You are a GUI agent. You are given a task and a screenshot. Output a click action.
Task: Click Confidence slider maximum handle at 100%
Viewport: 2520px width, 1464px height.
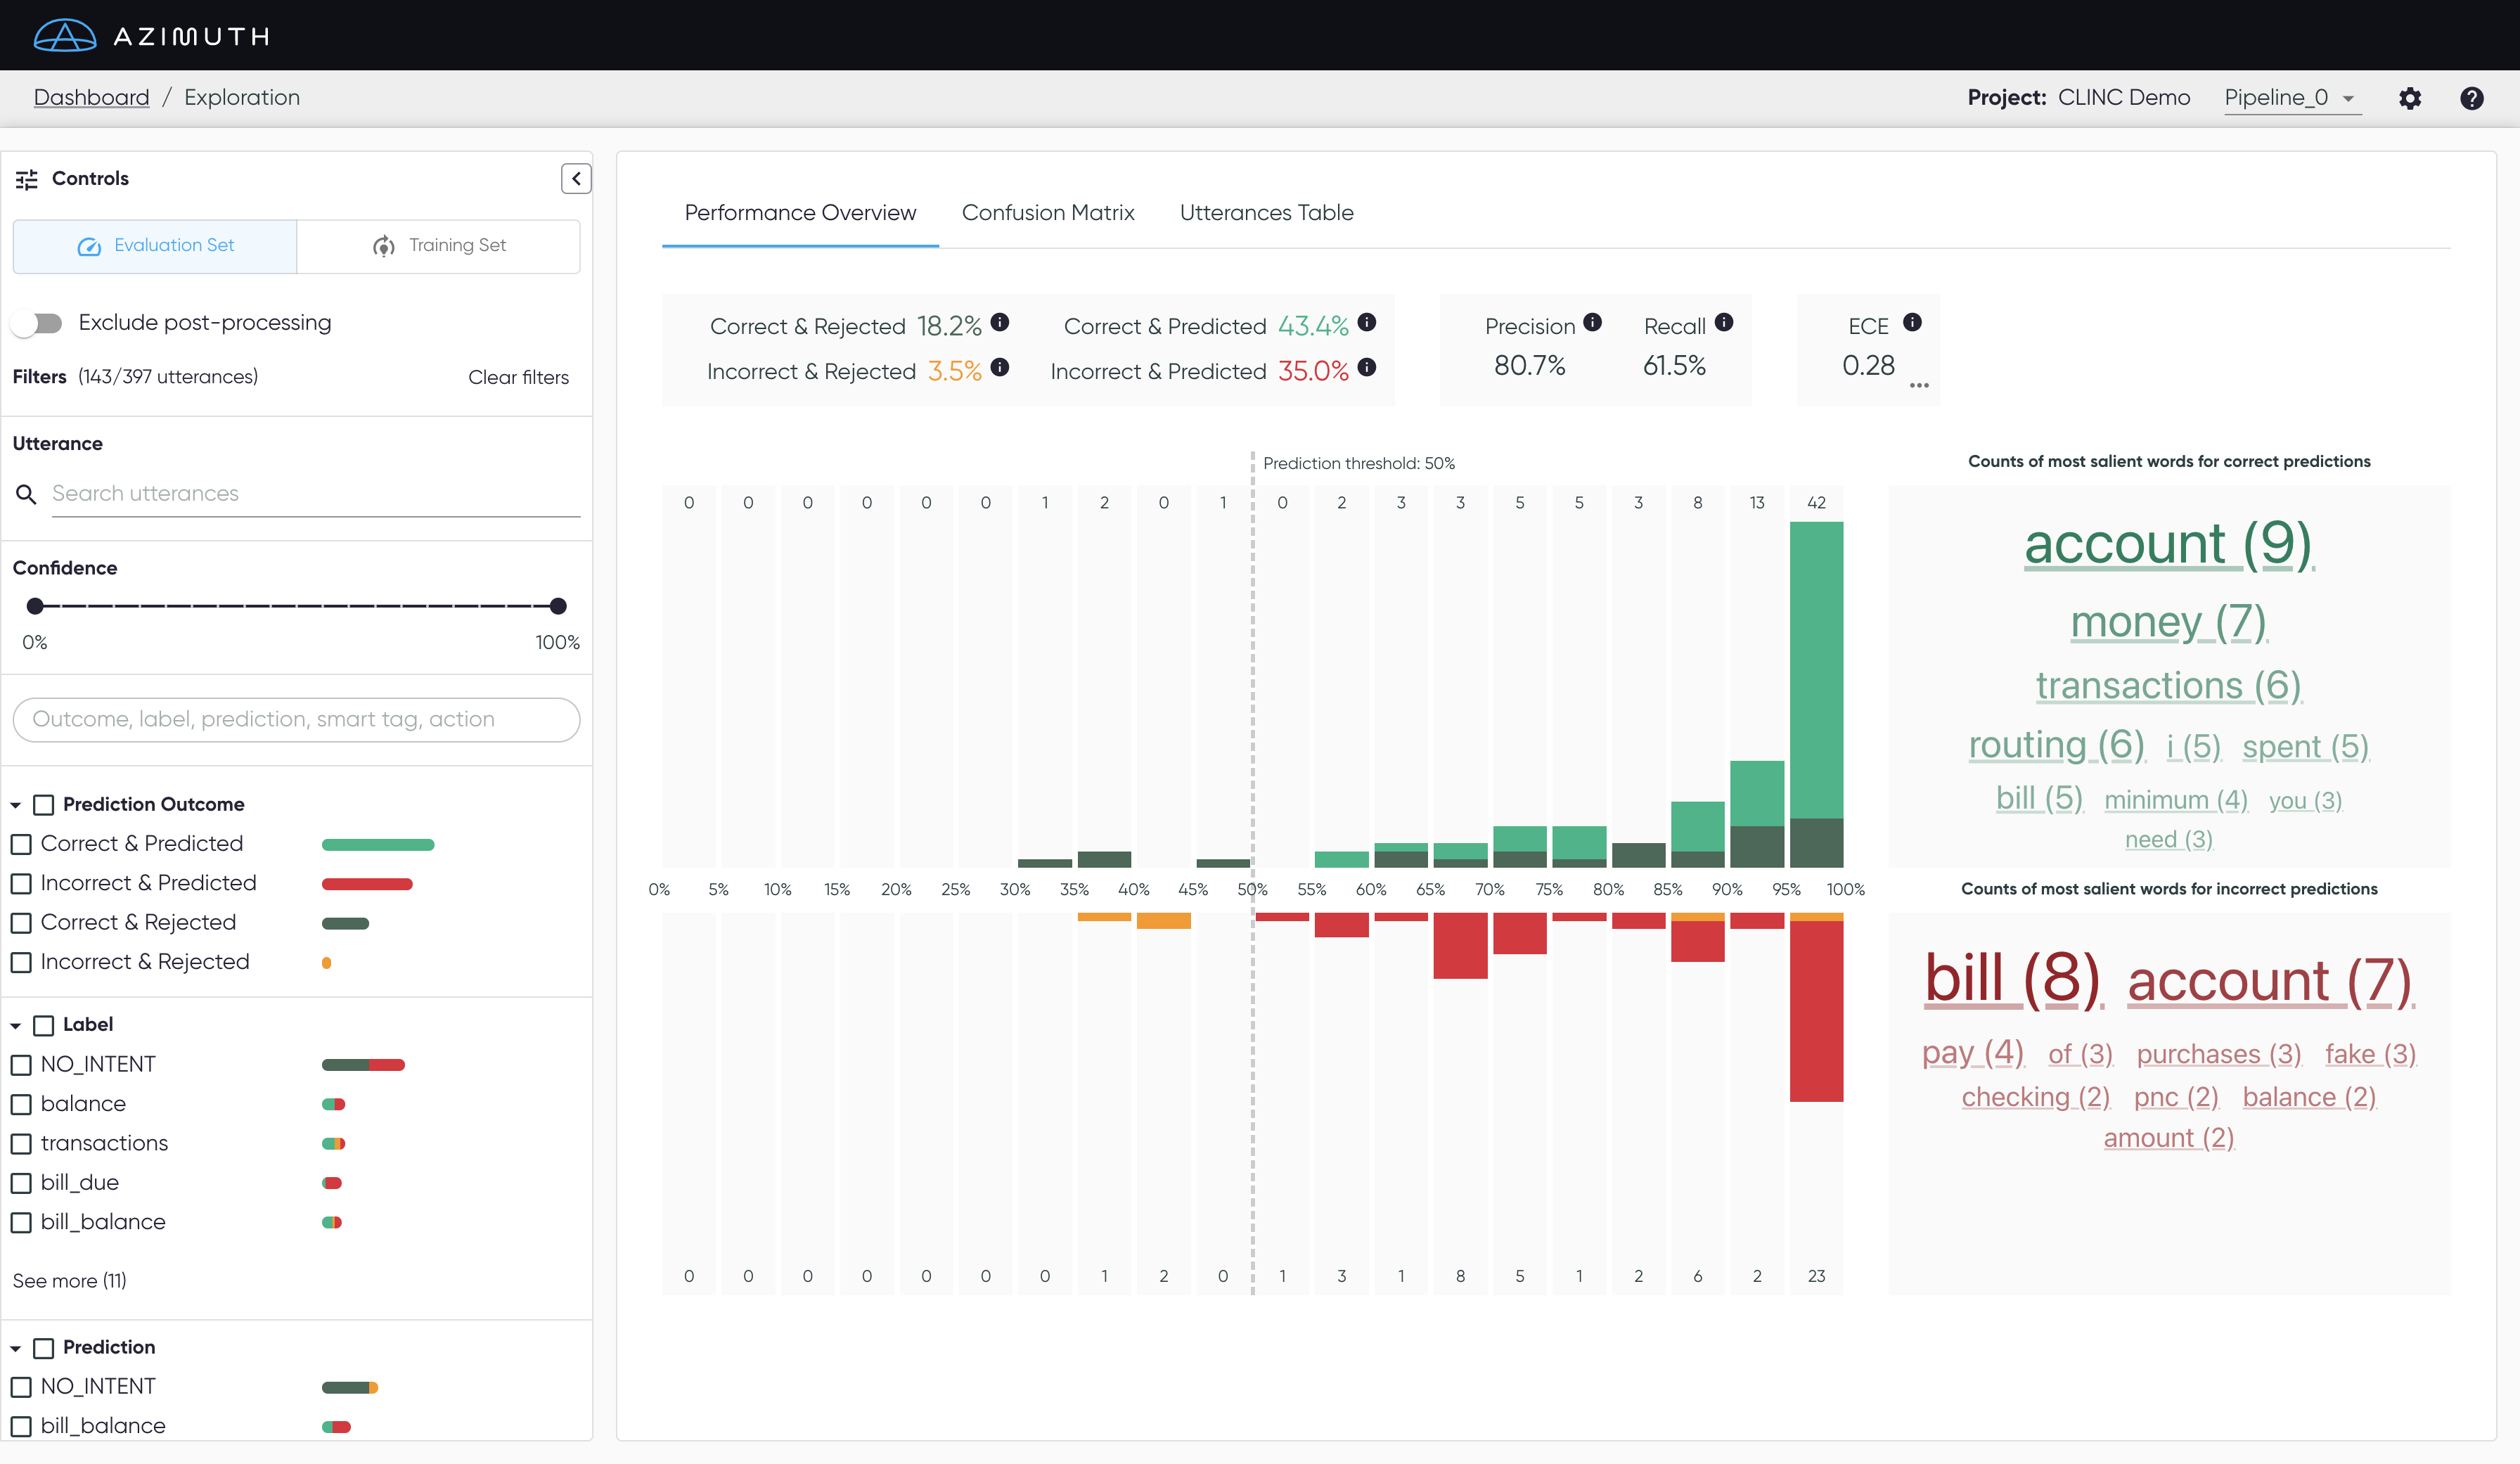558,606
